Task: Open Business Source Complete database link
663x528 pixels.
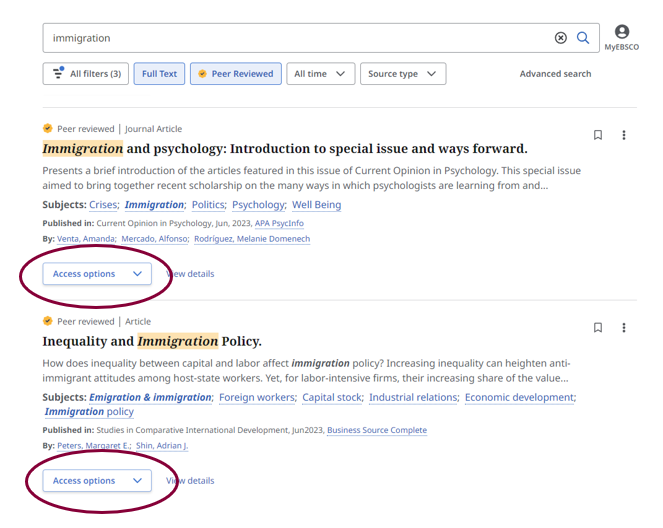Action: (x=376, y=431)
